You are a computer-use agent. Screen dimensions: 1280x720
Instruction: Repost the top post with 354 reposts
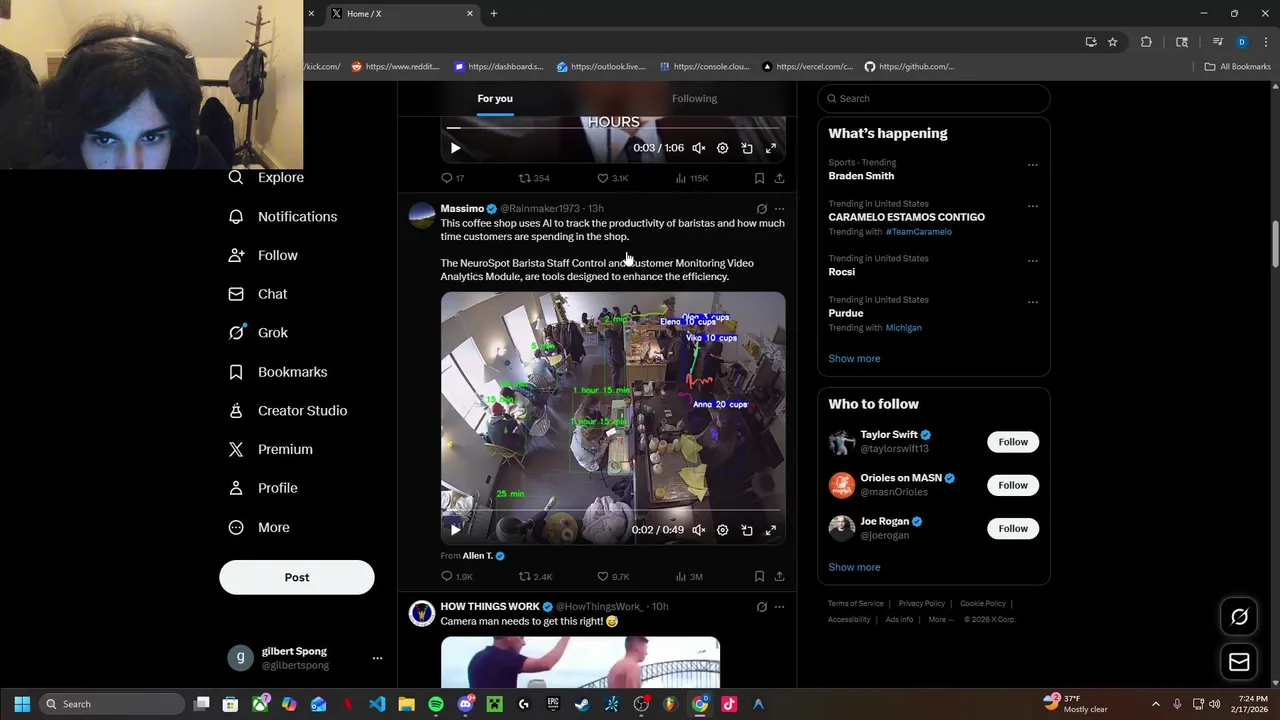(x=534, y=178)
